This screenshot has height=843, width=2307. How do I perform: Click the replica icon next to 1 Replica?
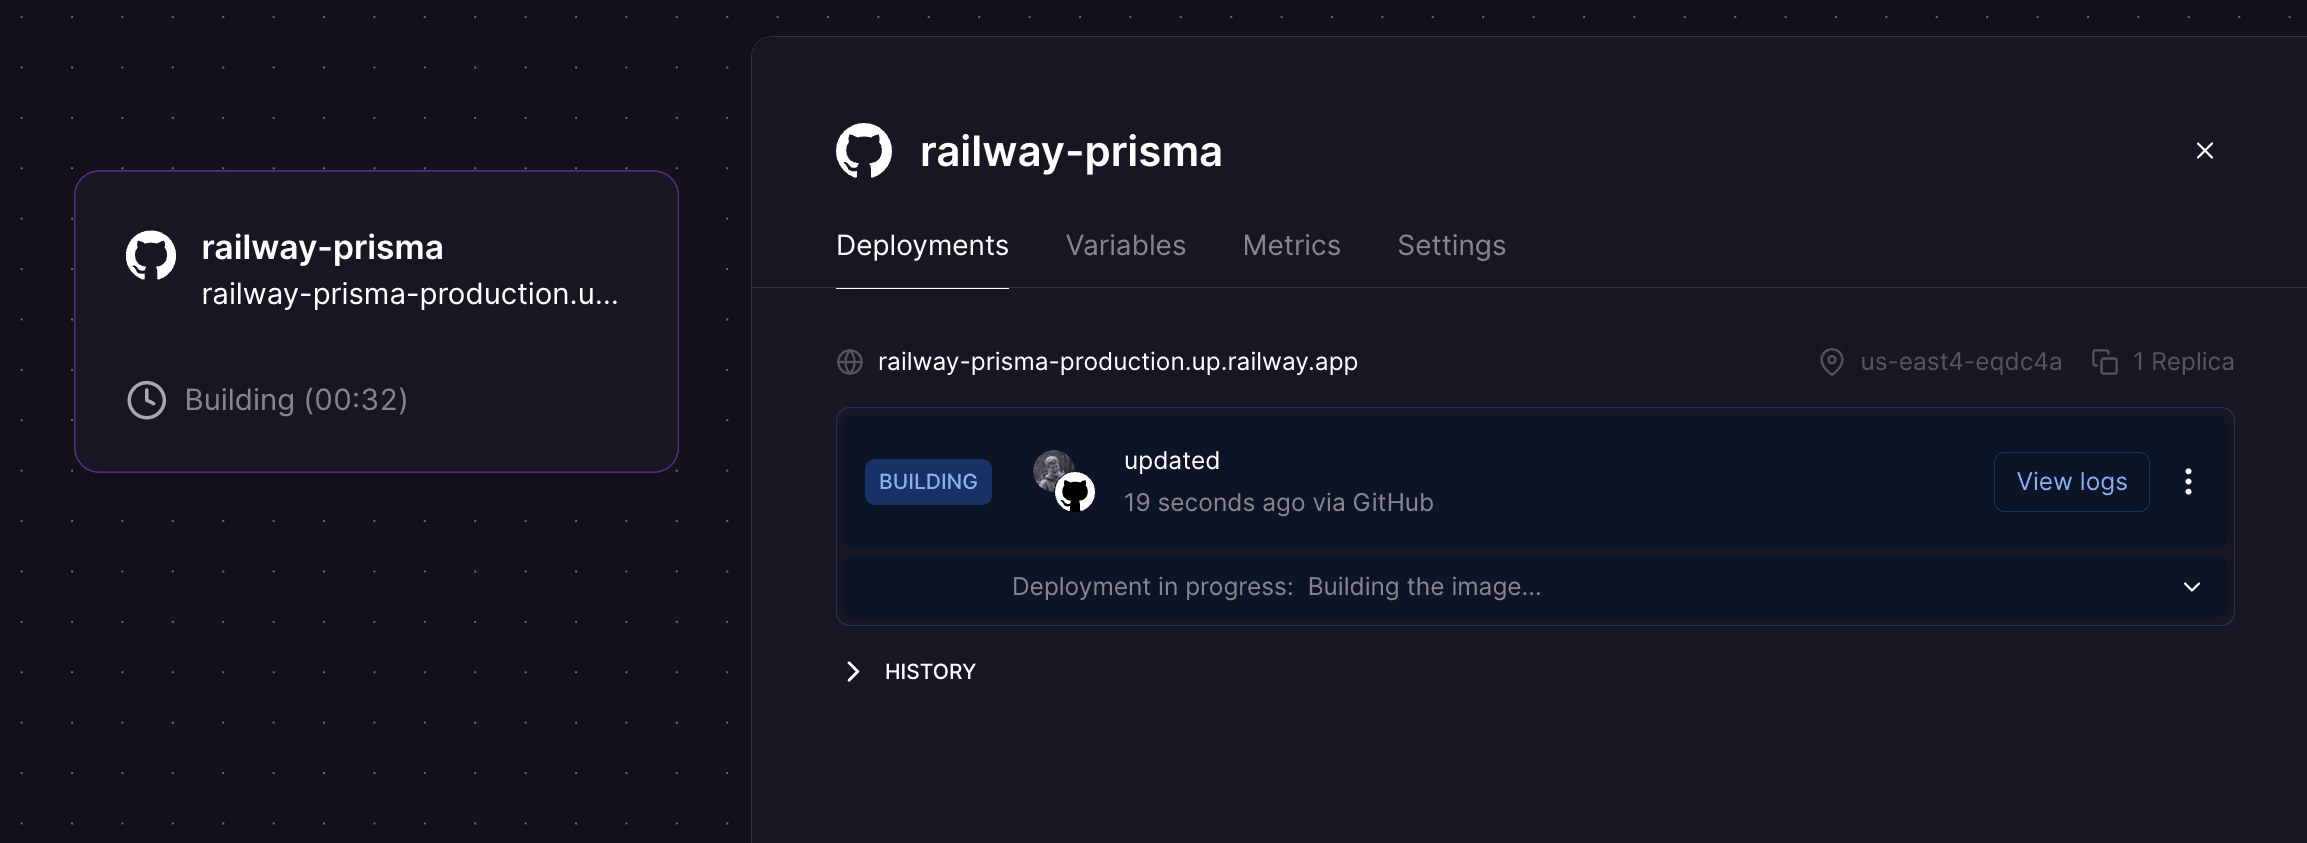[2105, 361]
